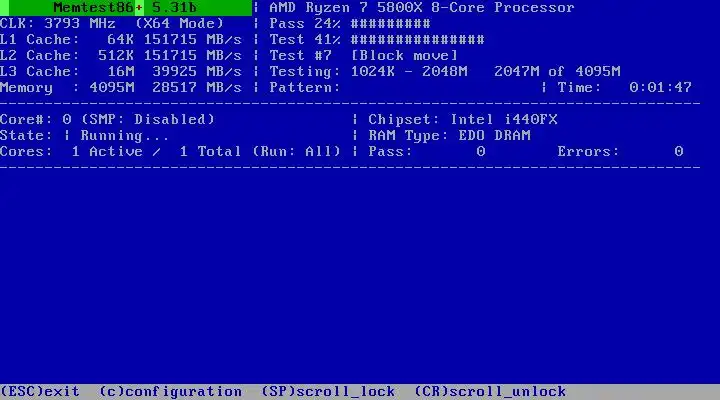Image resolution: width=720 pixels, height=400 pixels.
Task: Click the Pattern: label
Action: point(305,88)
